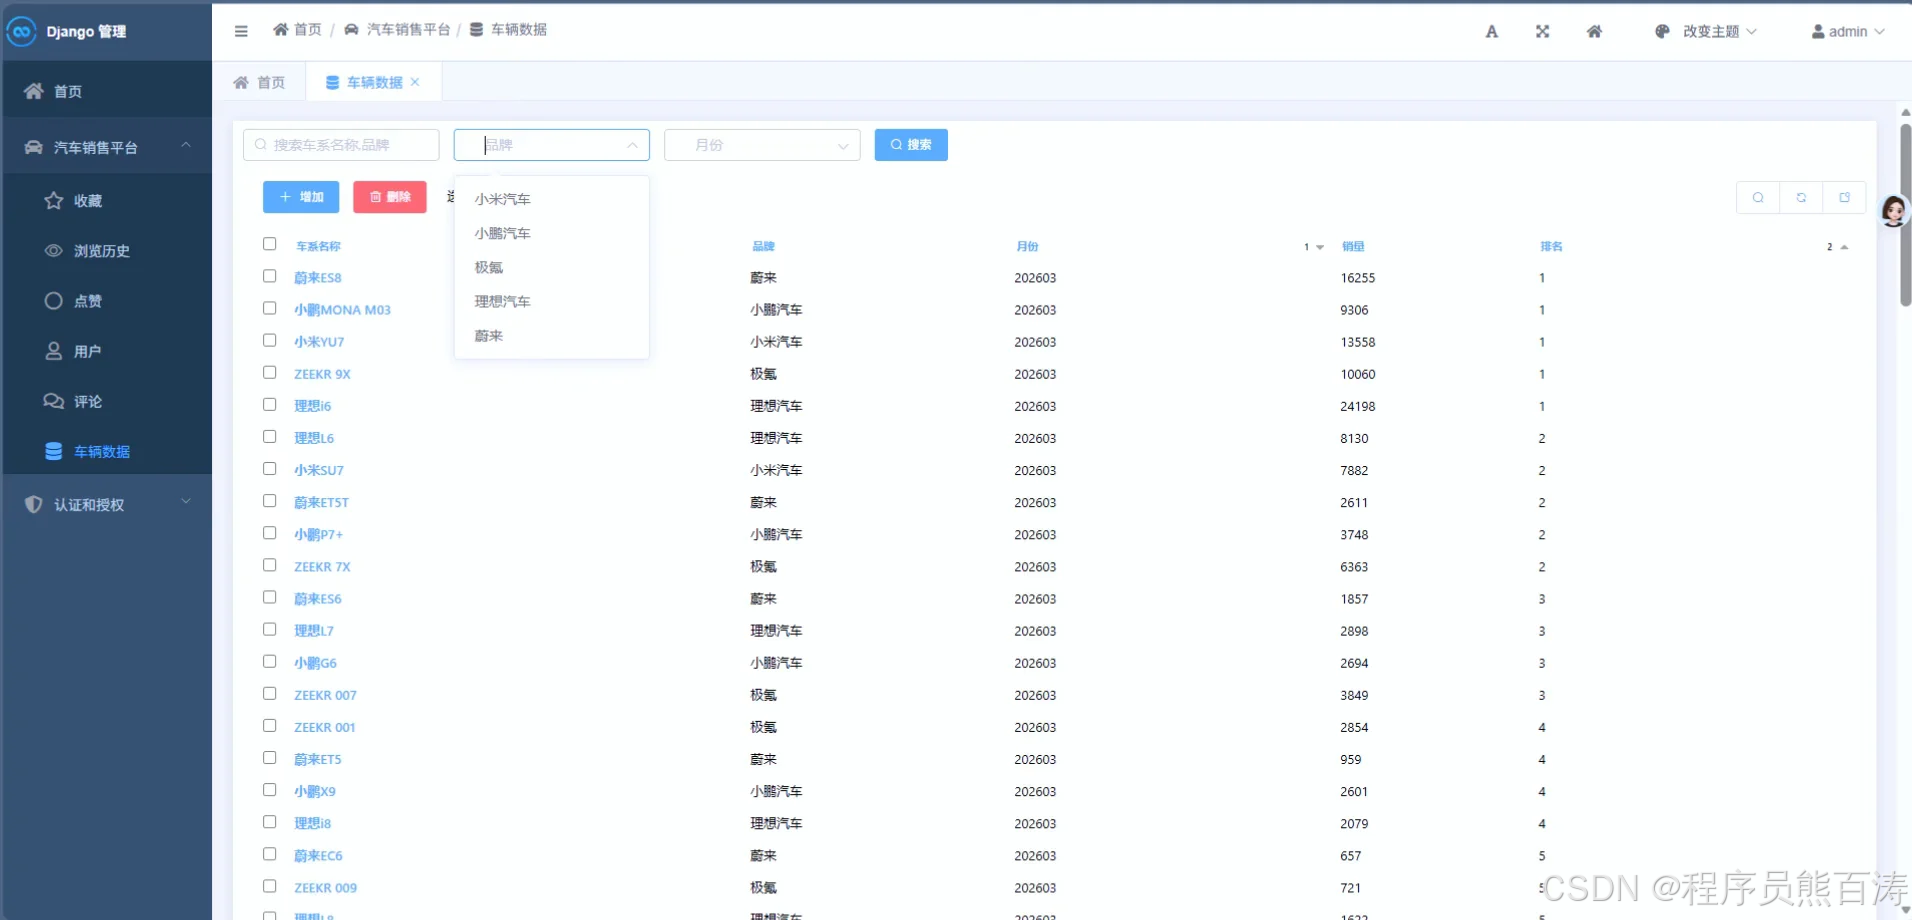The width and height of the screenshot is (1912, 920).
Task: Close the 车辆数据 tab
Action: coord(415,82)
